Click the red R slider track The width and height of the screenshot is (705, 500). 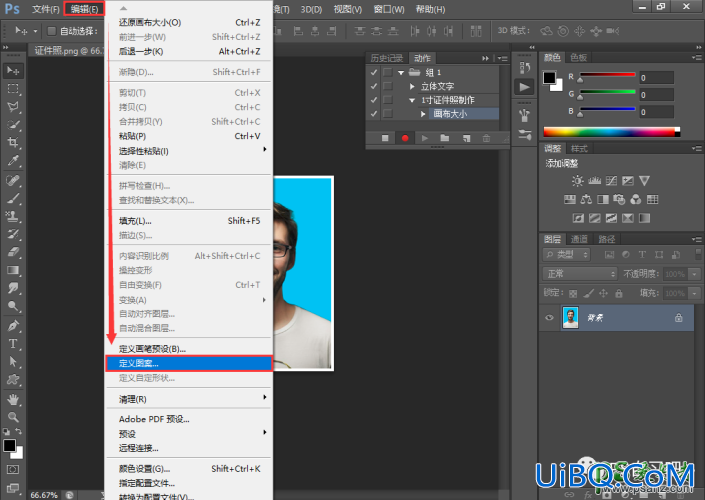pyautogui.click(x=607, y=74)
